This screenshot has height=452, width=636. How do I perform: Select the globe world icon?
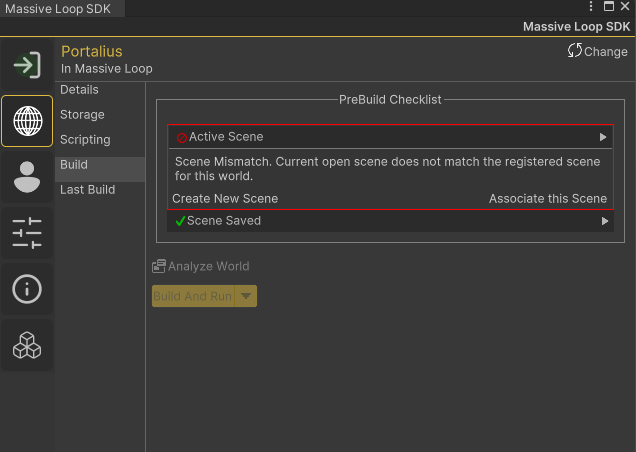[x=27, y=121]
